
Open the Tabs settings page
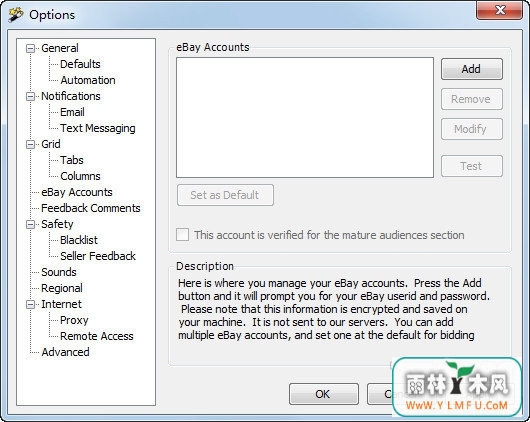(72, 160)
